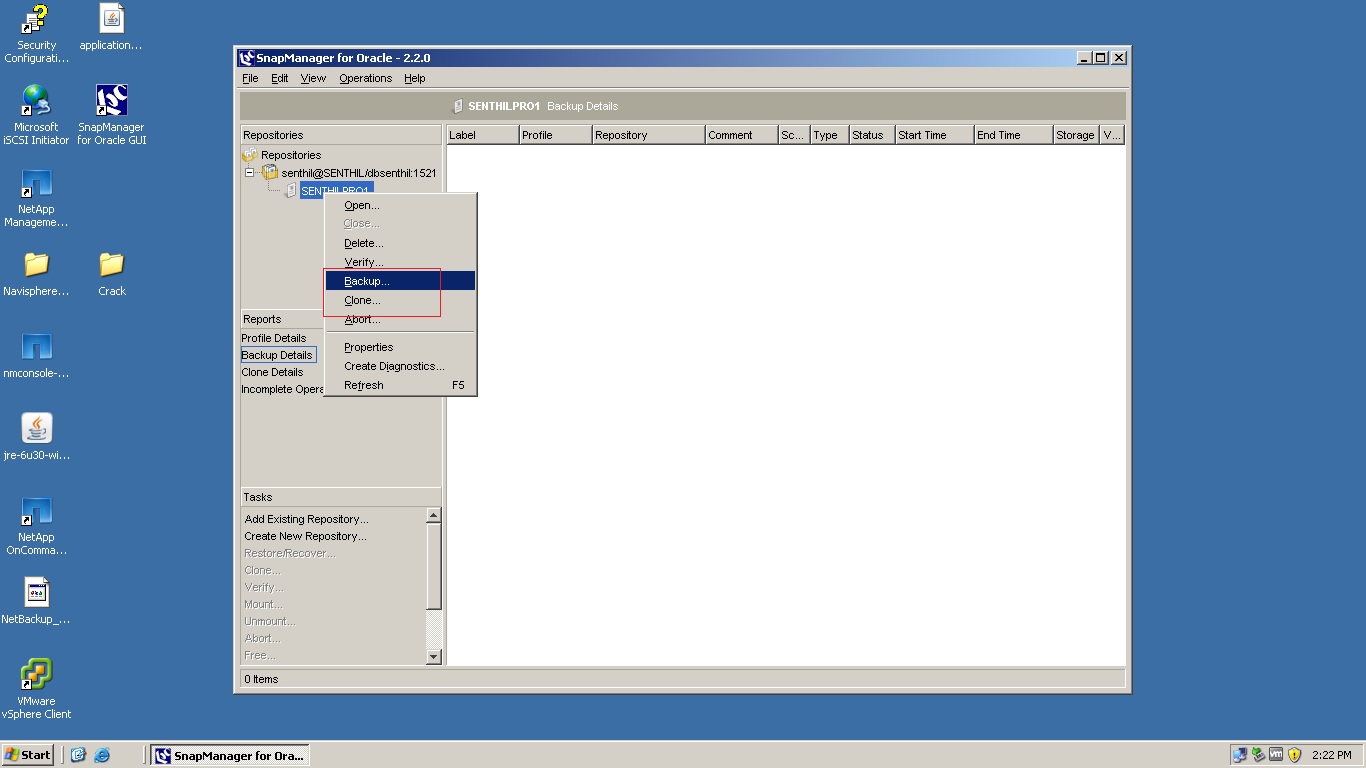Click the system clock showing 2:22 PM

[1331, 756]
